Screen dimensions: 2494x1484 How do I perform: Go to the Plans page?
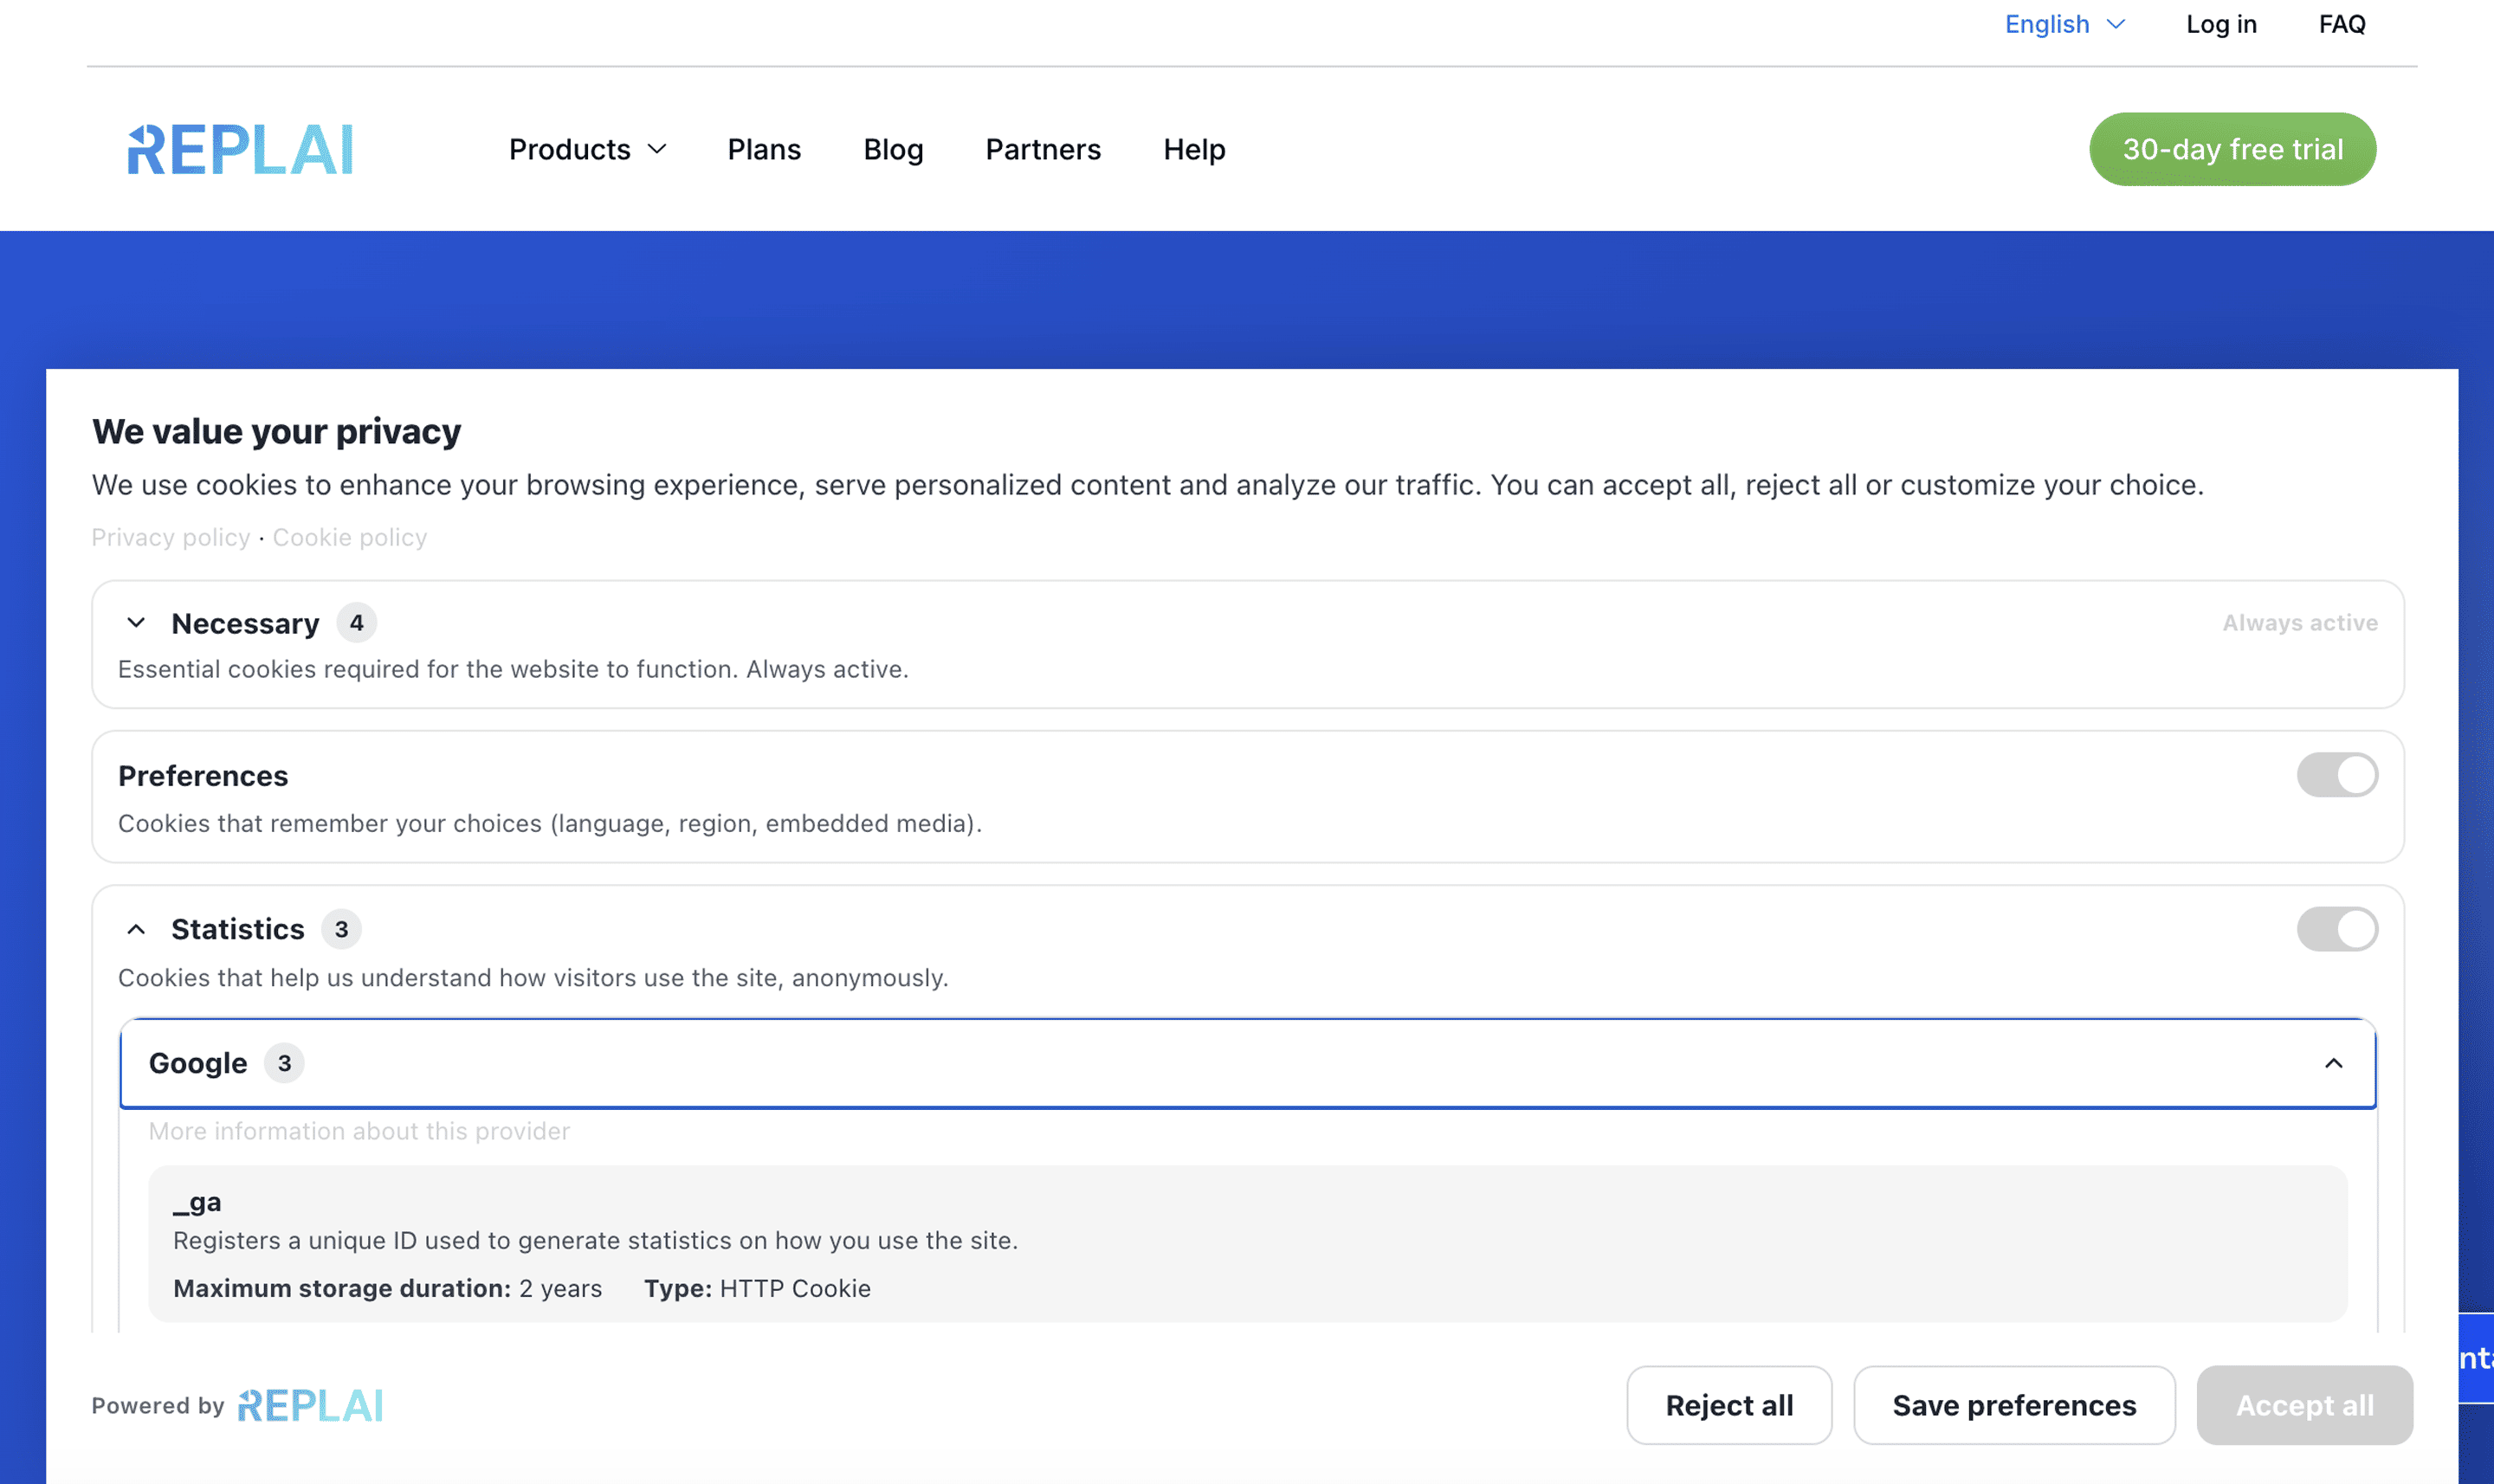[764, 150]
